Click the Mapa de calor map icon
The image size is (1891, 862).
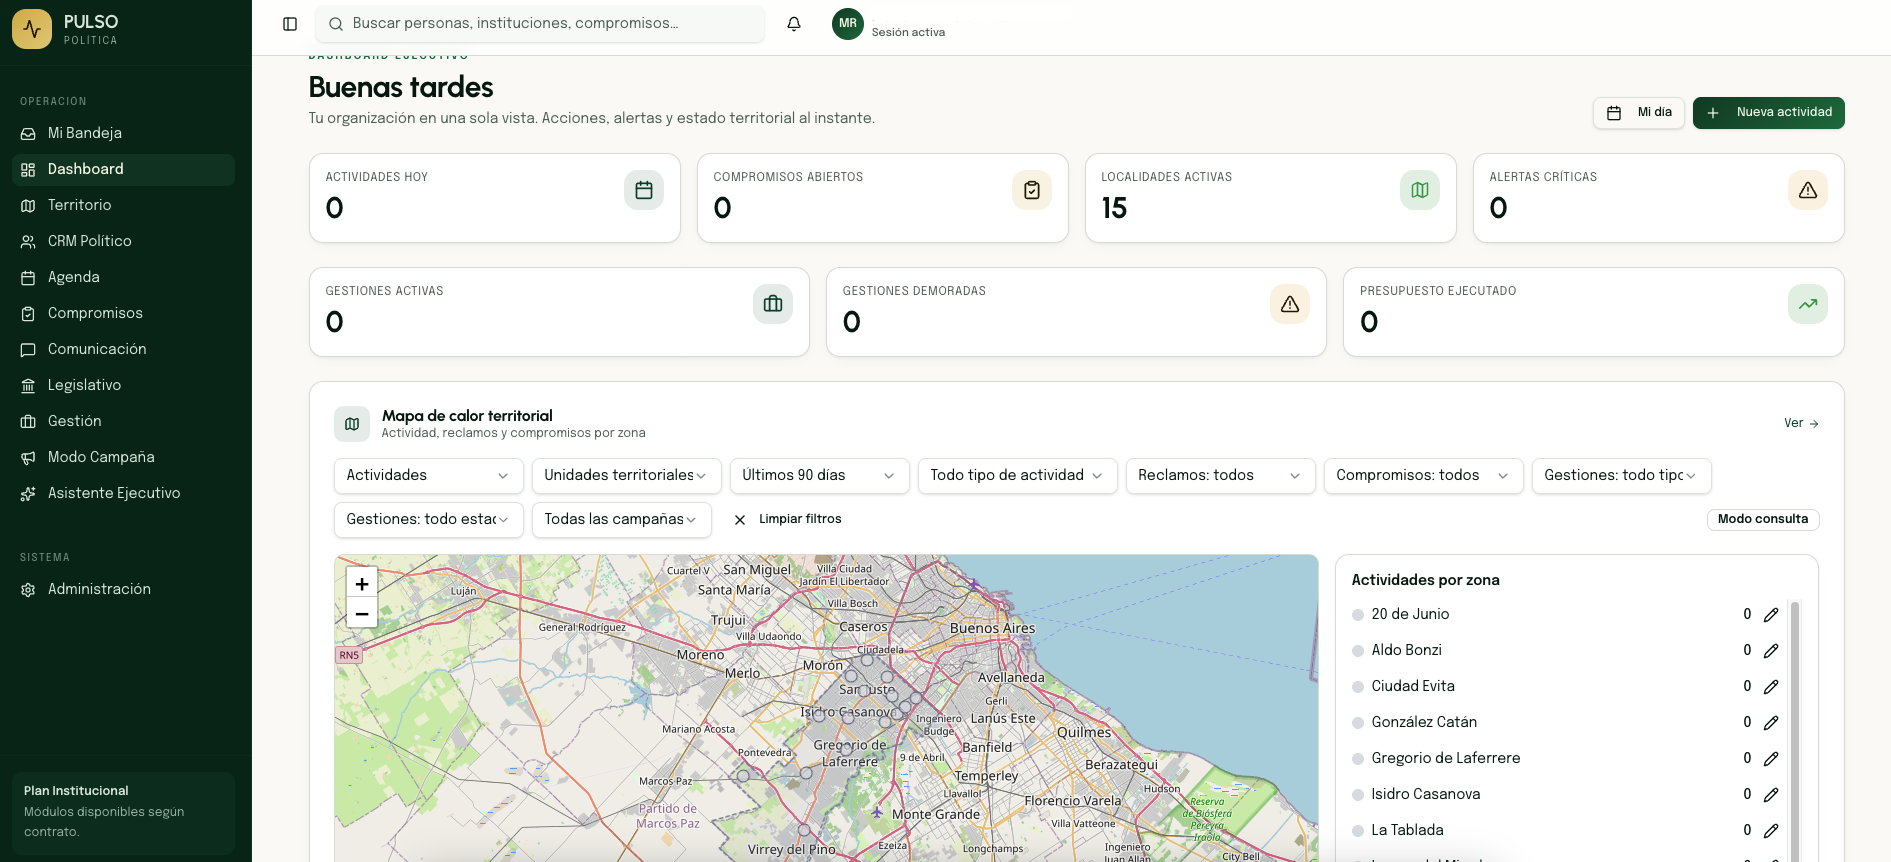(352, 424)
